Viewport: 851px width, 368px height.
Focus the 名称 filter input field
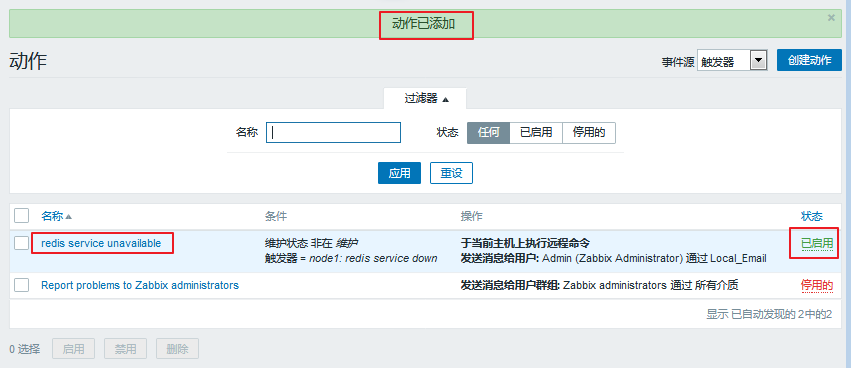333,132
